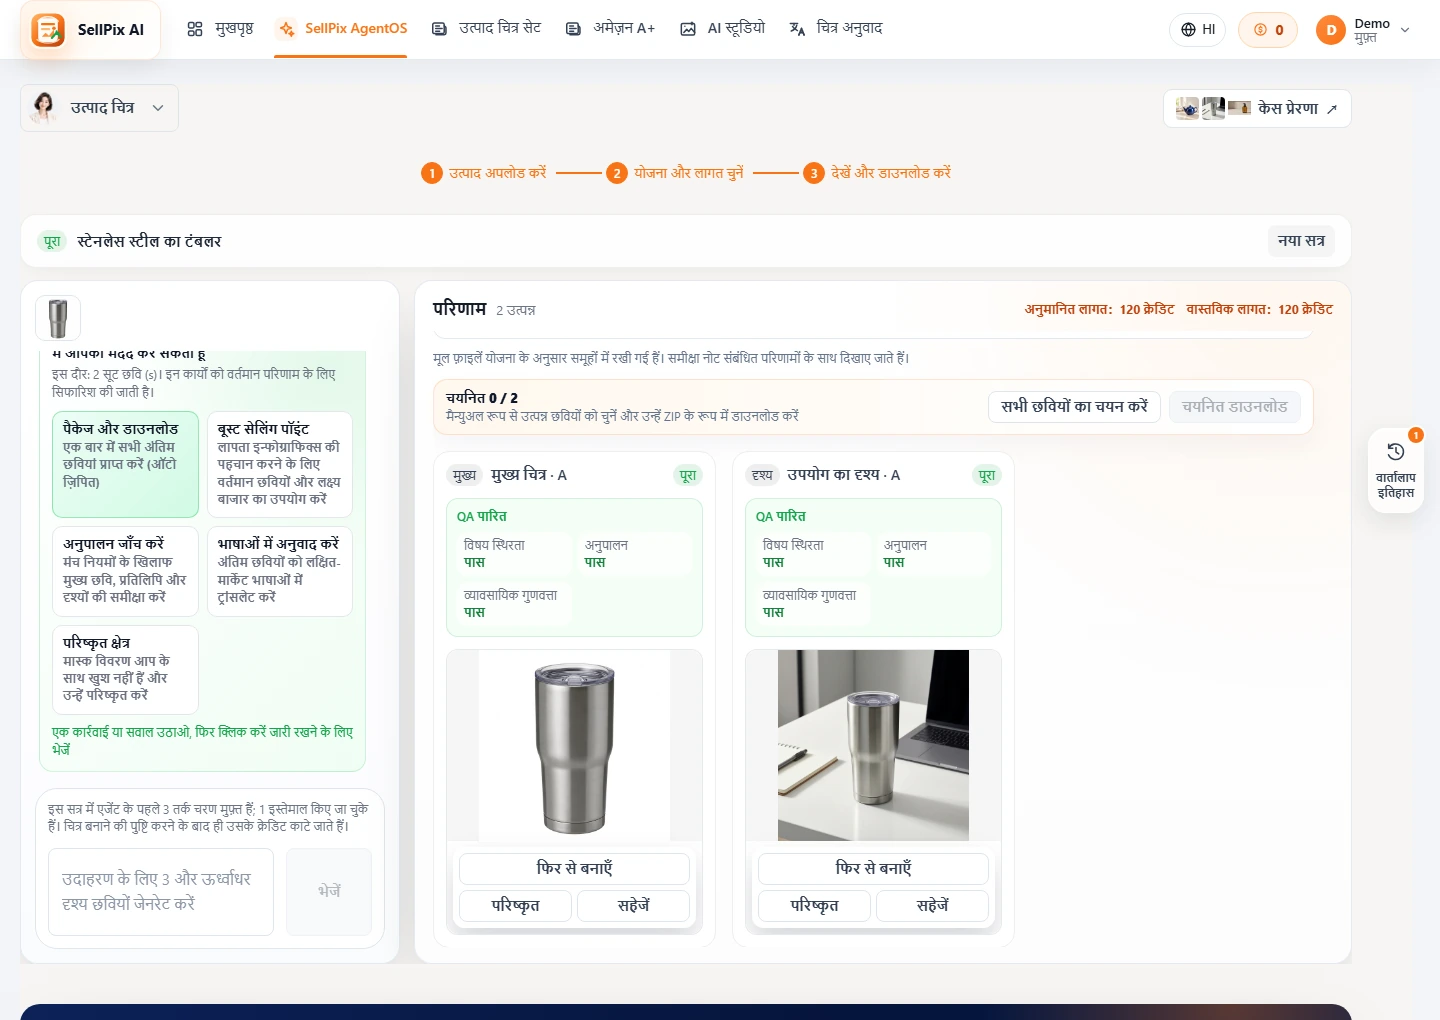
Task: Click the भेजें send button
Action: (329, 892)
